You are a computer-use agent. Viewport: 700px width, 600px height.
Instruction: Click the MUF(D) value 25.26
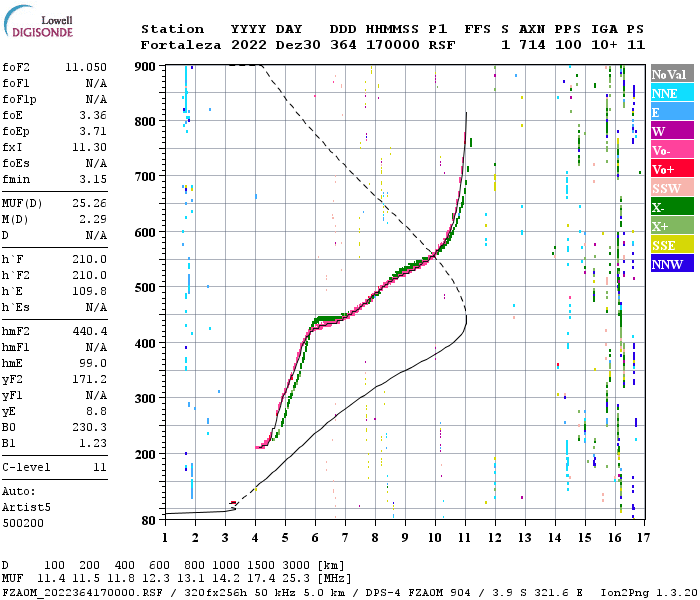tap(89, 203)
